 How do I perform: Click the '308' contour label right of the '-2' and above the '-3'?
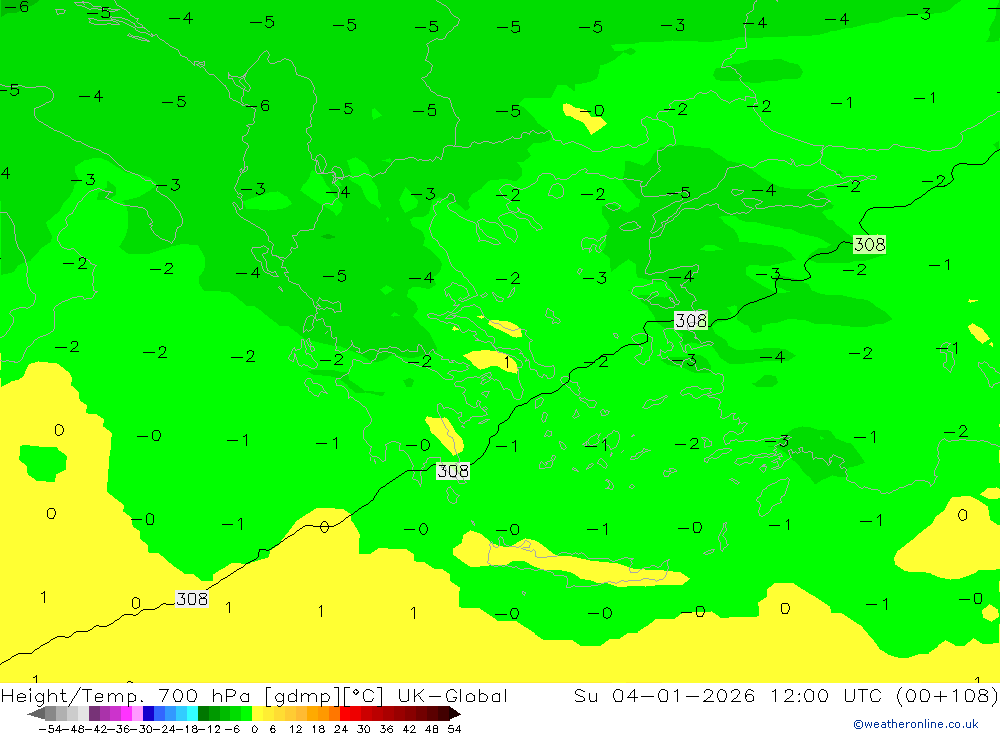691,320
